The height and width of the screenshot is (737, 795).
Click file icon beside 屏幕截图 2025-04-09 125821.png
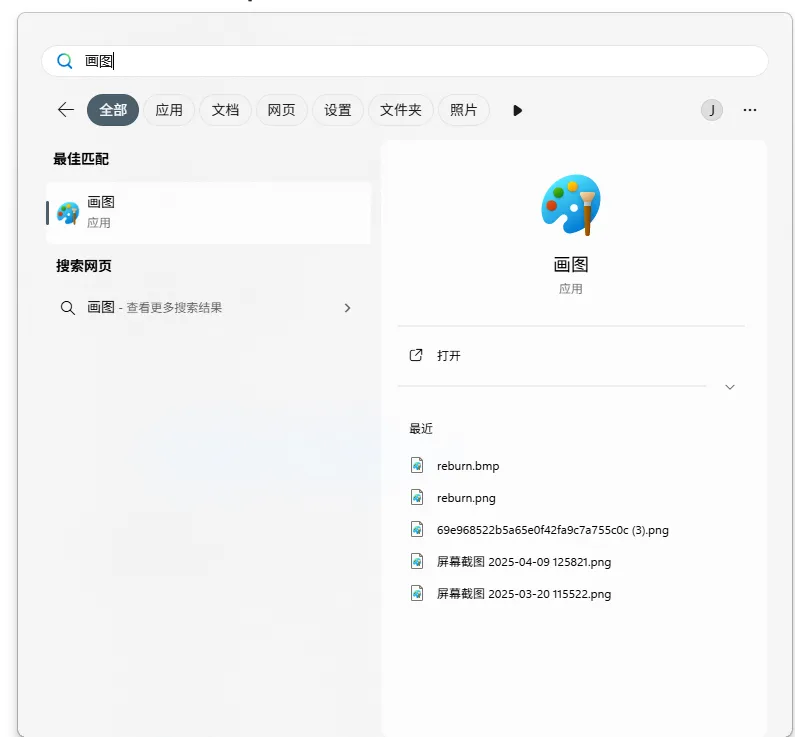417,561
